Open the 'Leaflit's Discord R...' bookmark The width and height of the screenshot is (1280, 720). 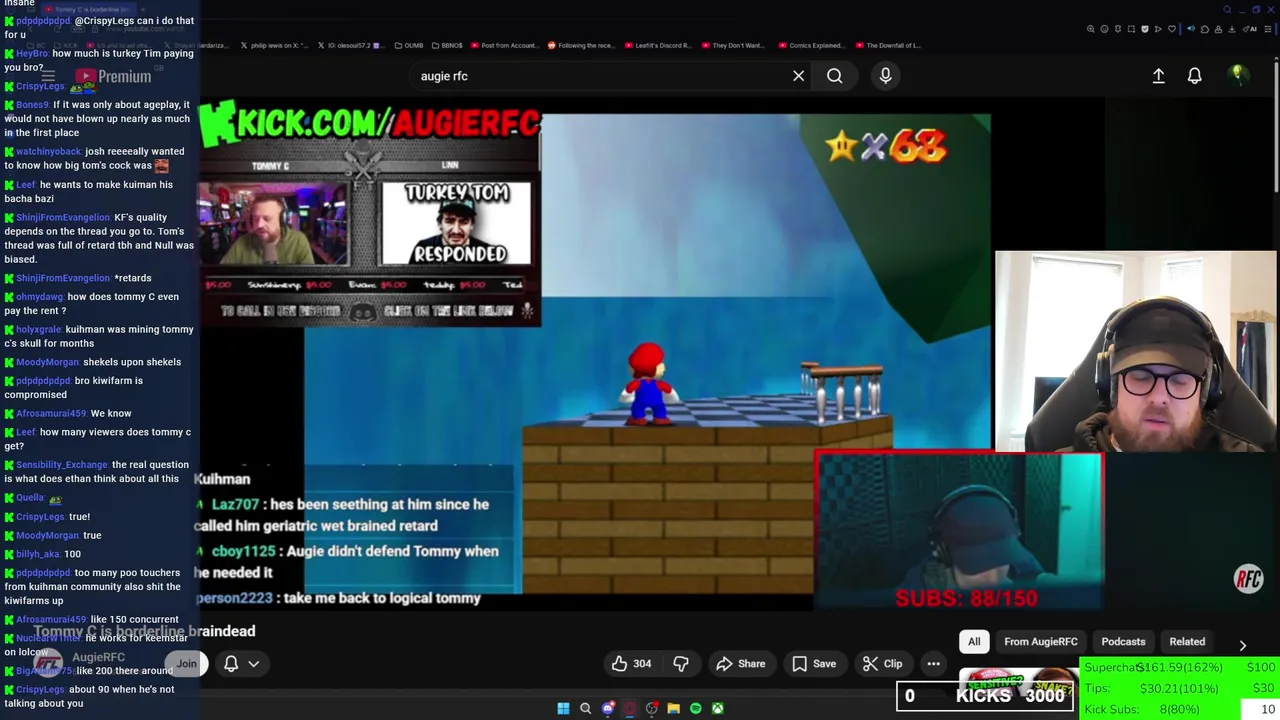tap(658, 45)
